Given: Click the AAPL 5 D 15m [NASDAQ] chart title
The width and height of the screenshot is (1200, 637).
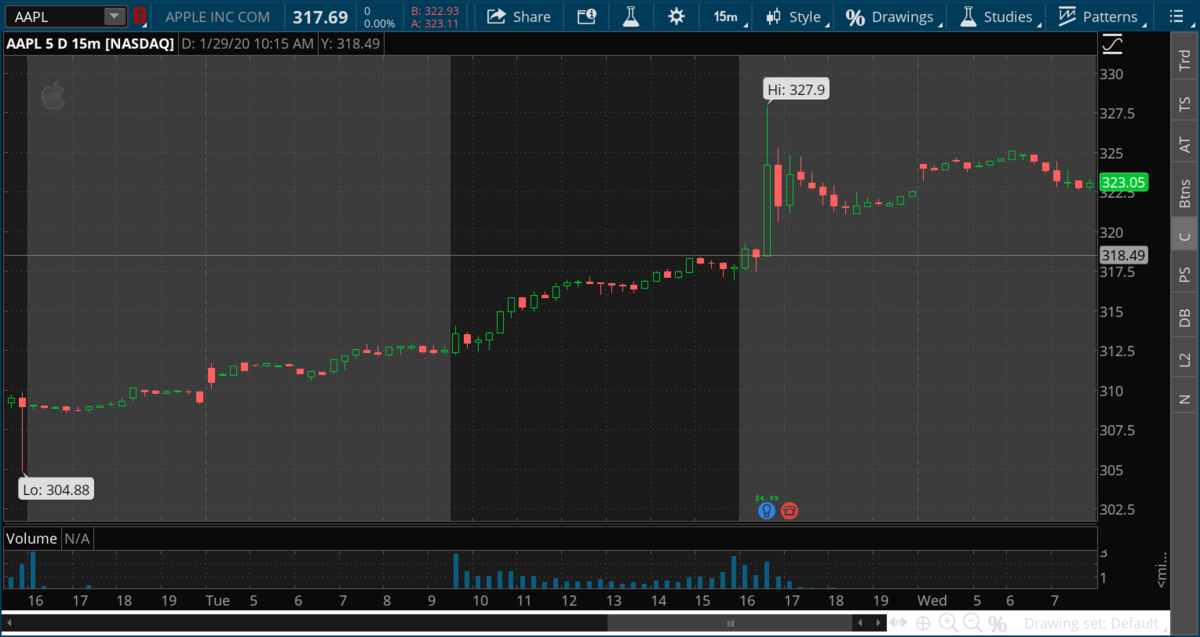Looking at the screenshot, I should click(x=90, y=44).
